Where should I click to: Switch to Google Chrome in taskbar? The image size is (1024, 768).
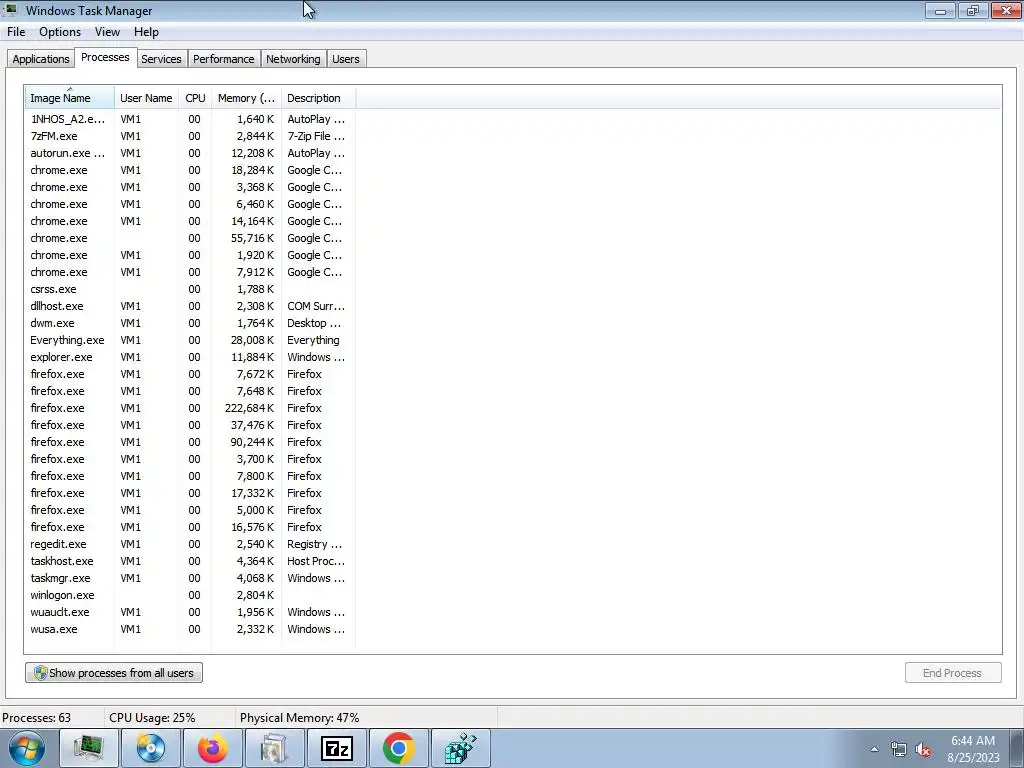(x=399, y=748)
